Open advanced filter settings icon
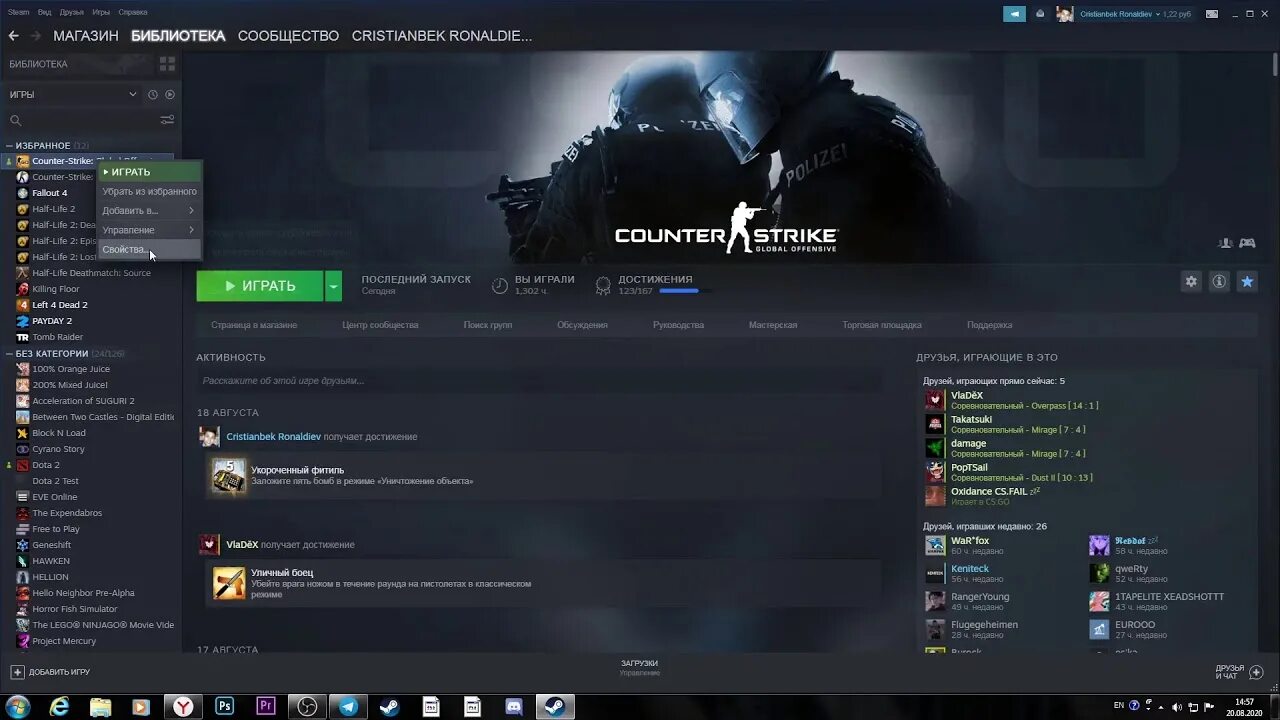The width and height of the screenshot is (1280, 720). coord(167,120)
